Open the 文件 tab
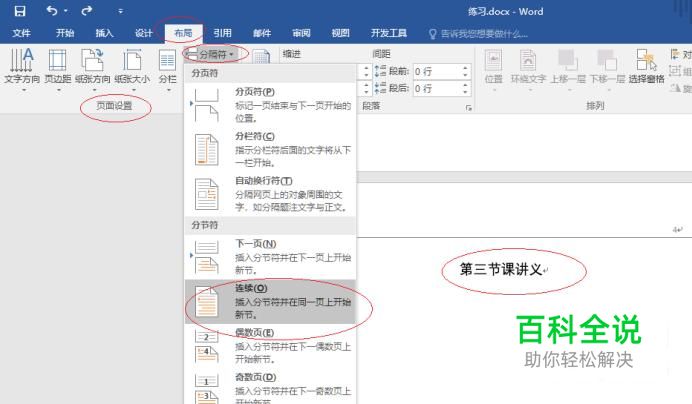The image size is (692, 404). [x=22, y=33]
